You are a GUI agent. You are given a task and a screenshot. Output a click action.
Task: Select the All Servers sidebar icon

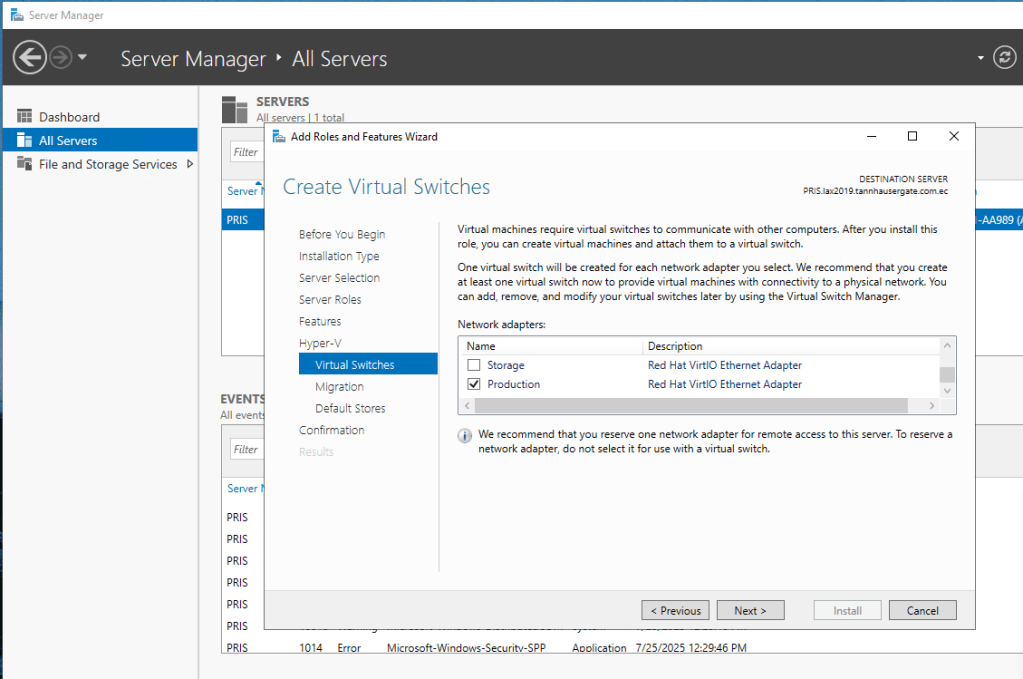pos(24,141)
